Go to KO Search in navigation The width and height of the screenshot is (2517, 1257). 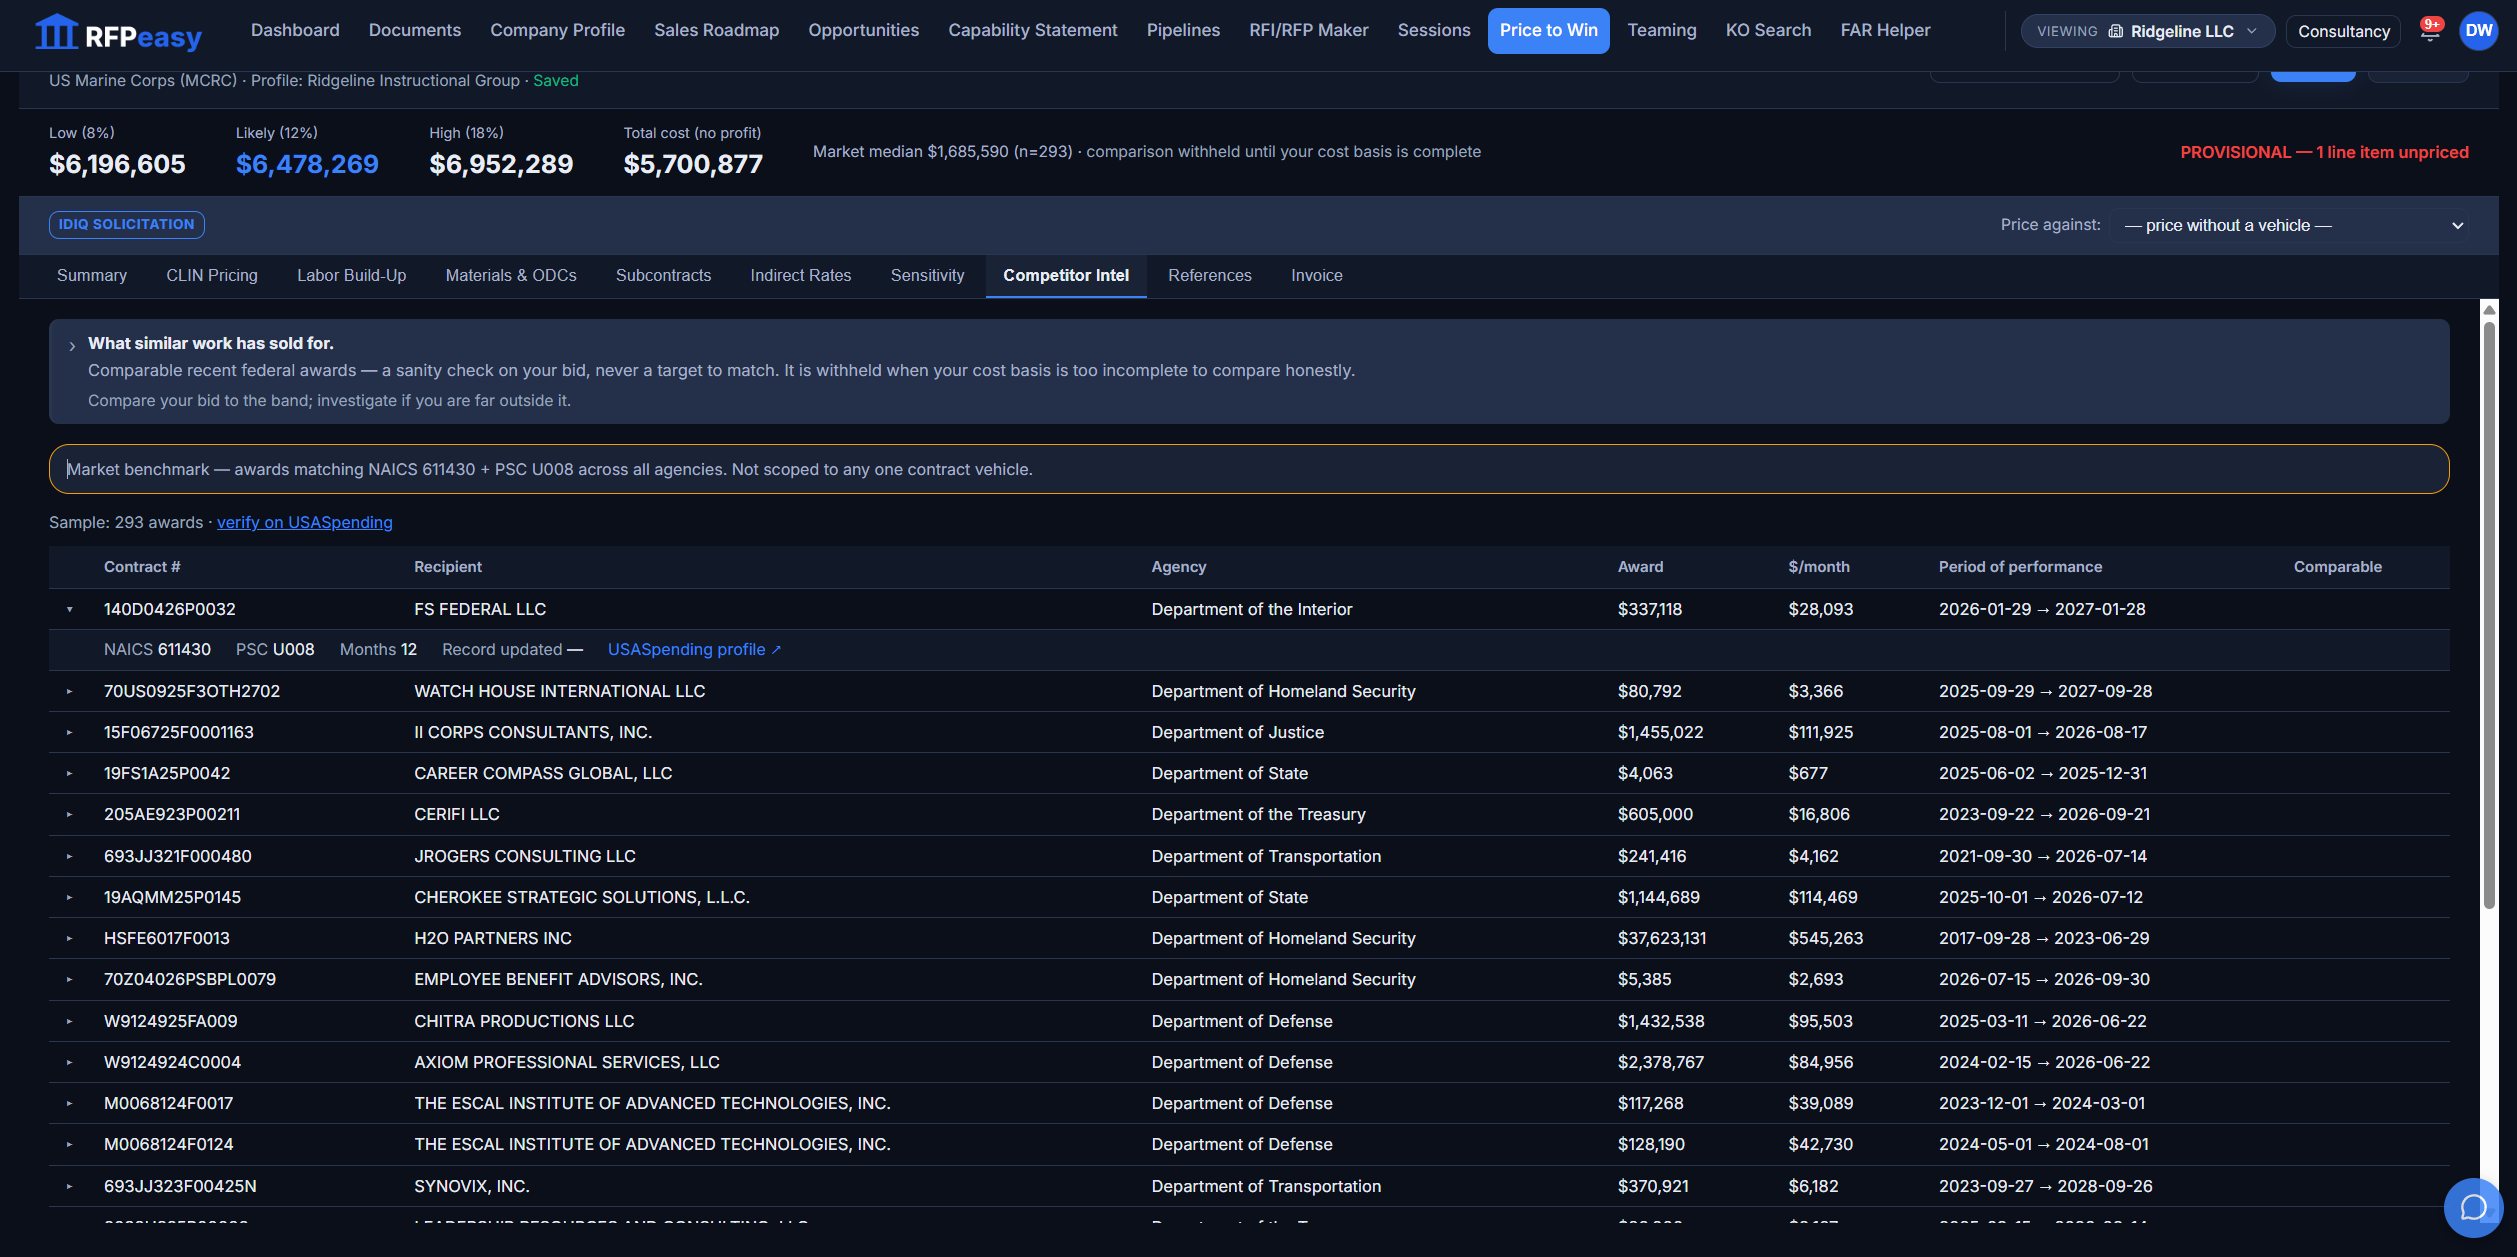click(x=1768, y=31)
